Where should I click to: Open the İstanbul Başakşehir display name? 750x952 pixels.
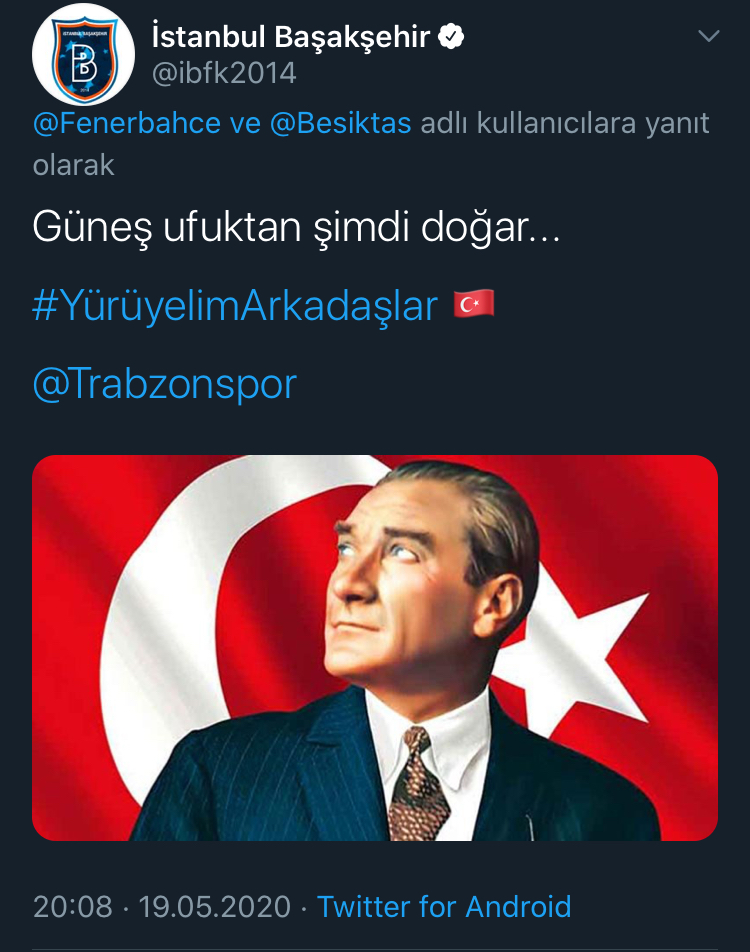291,36
